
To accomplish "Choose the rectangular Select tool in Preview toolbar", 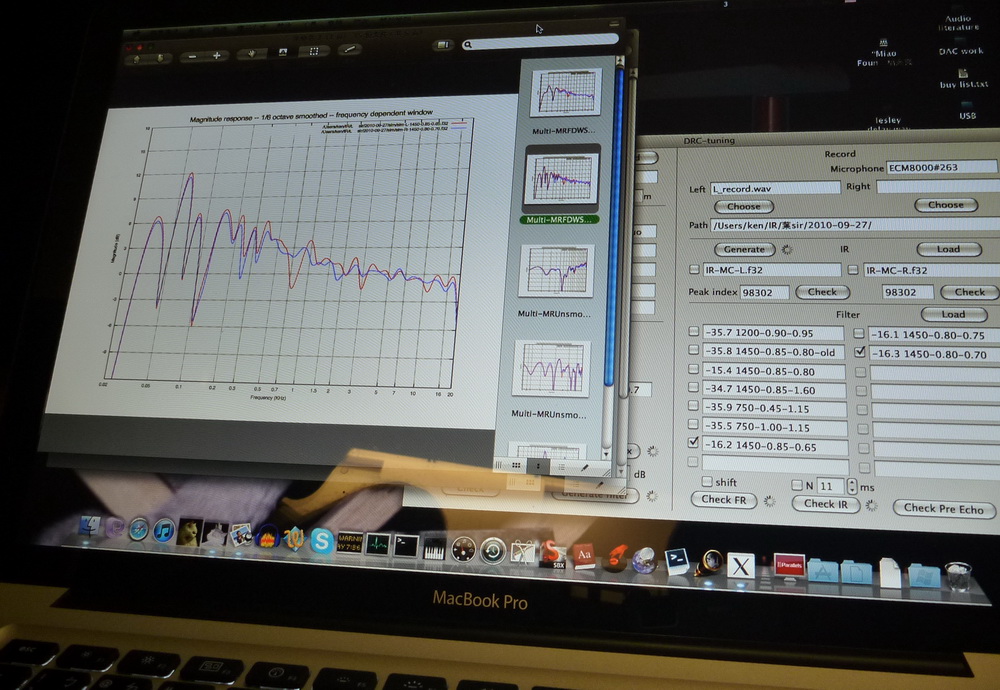I will 313,50.
